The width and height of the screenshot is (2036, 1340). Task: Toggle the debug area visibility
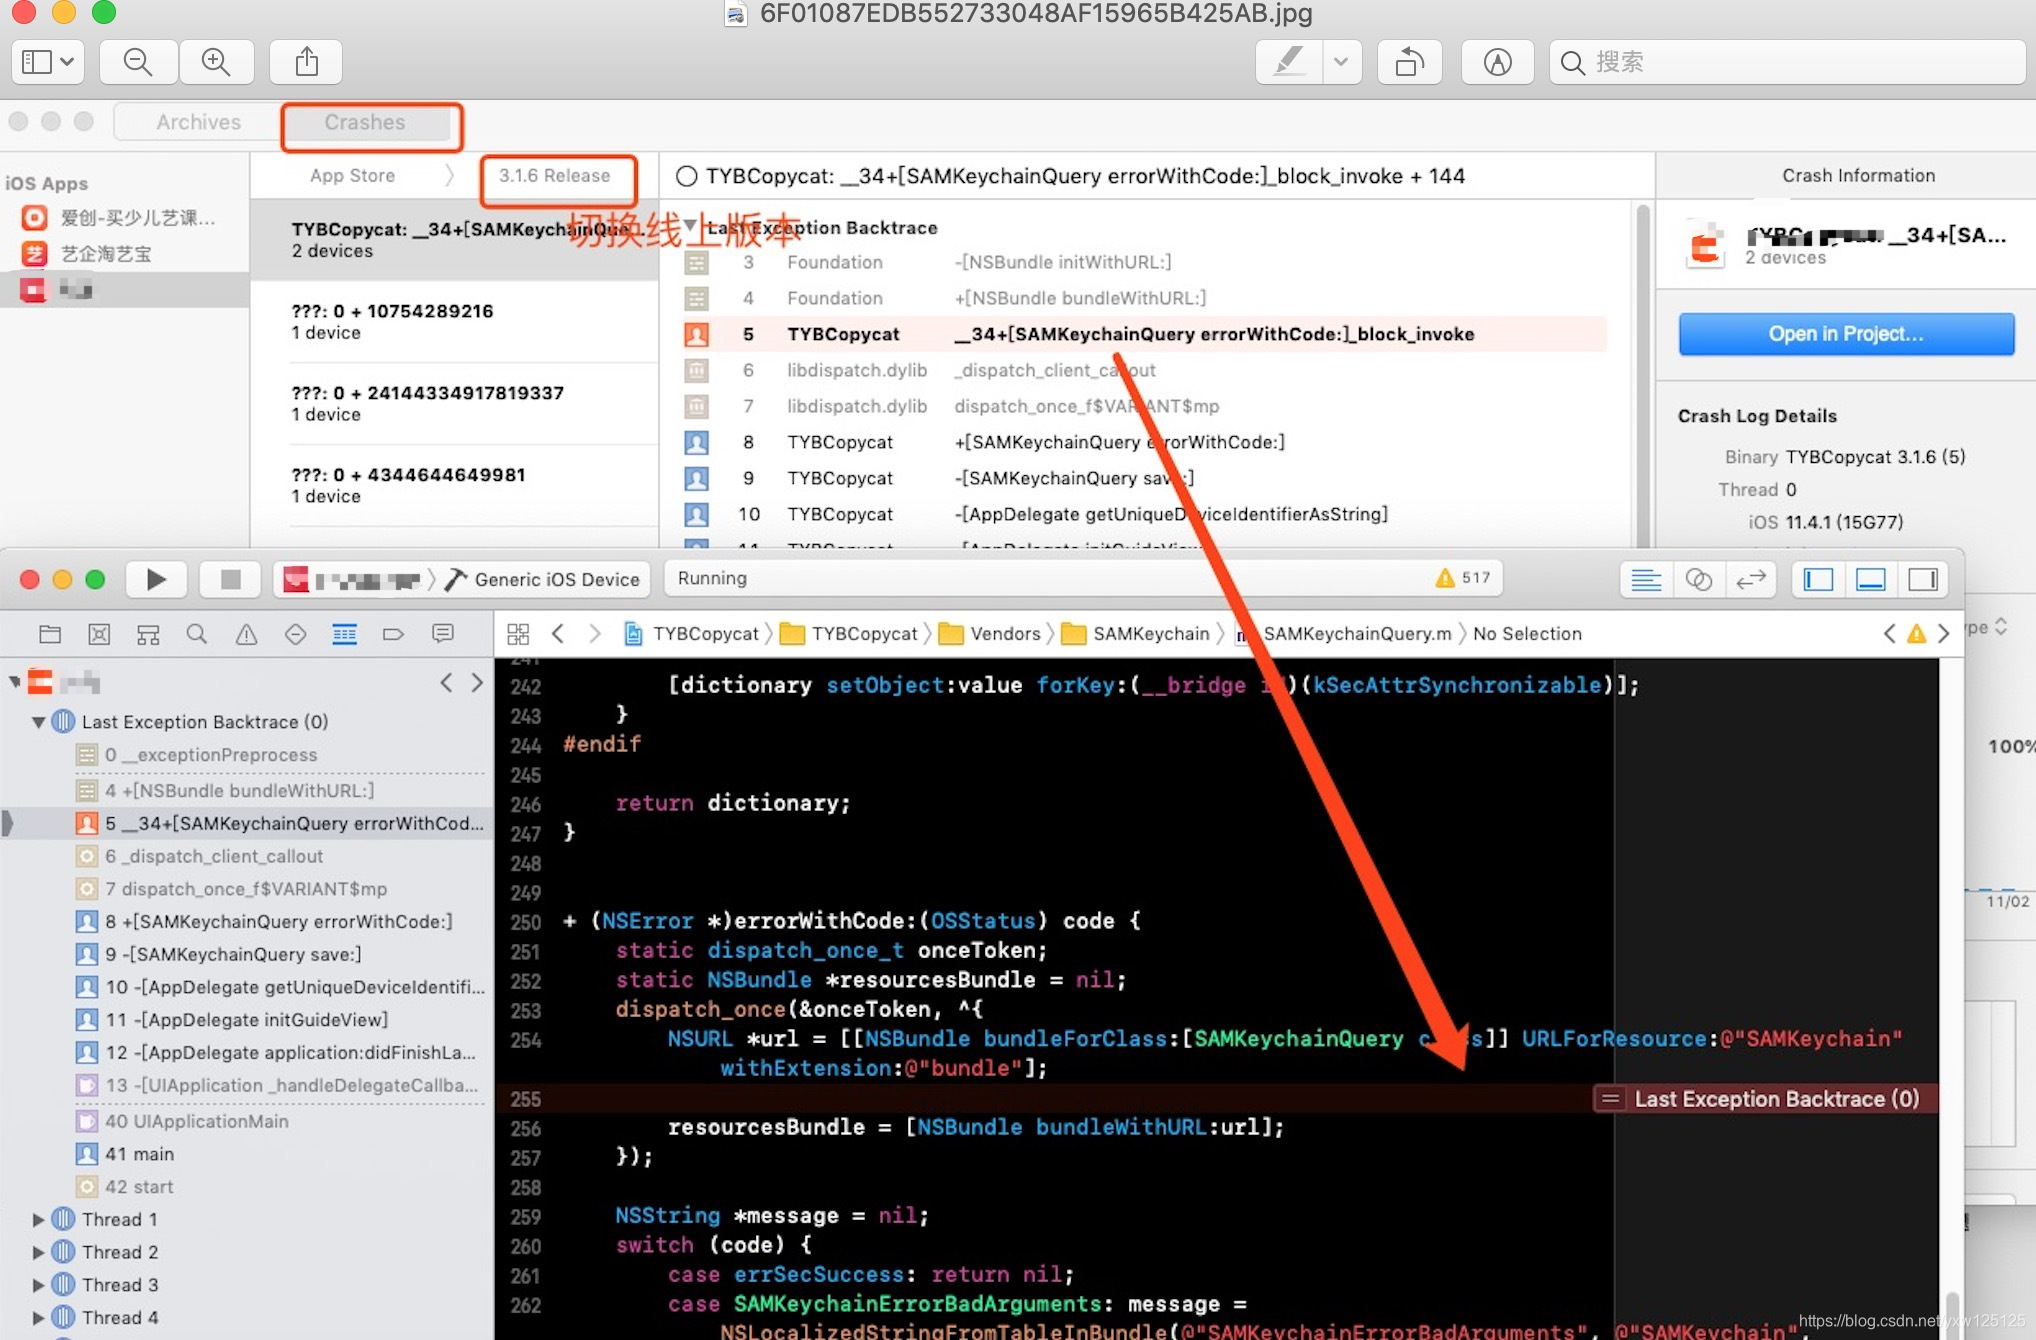(1870, 579)
